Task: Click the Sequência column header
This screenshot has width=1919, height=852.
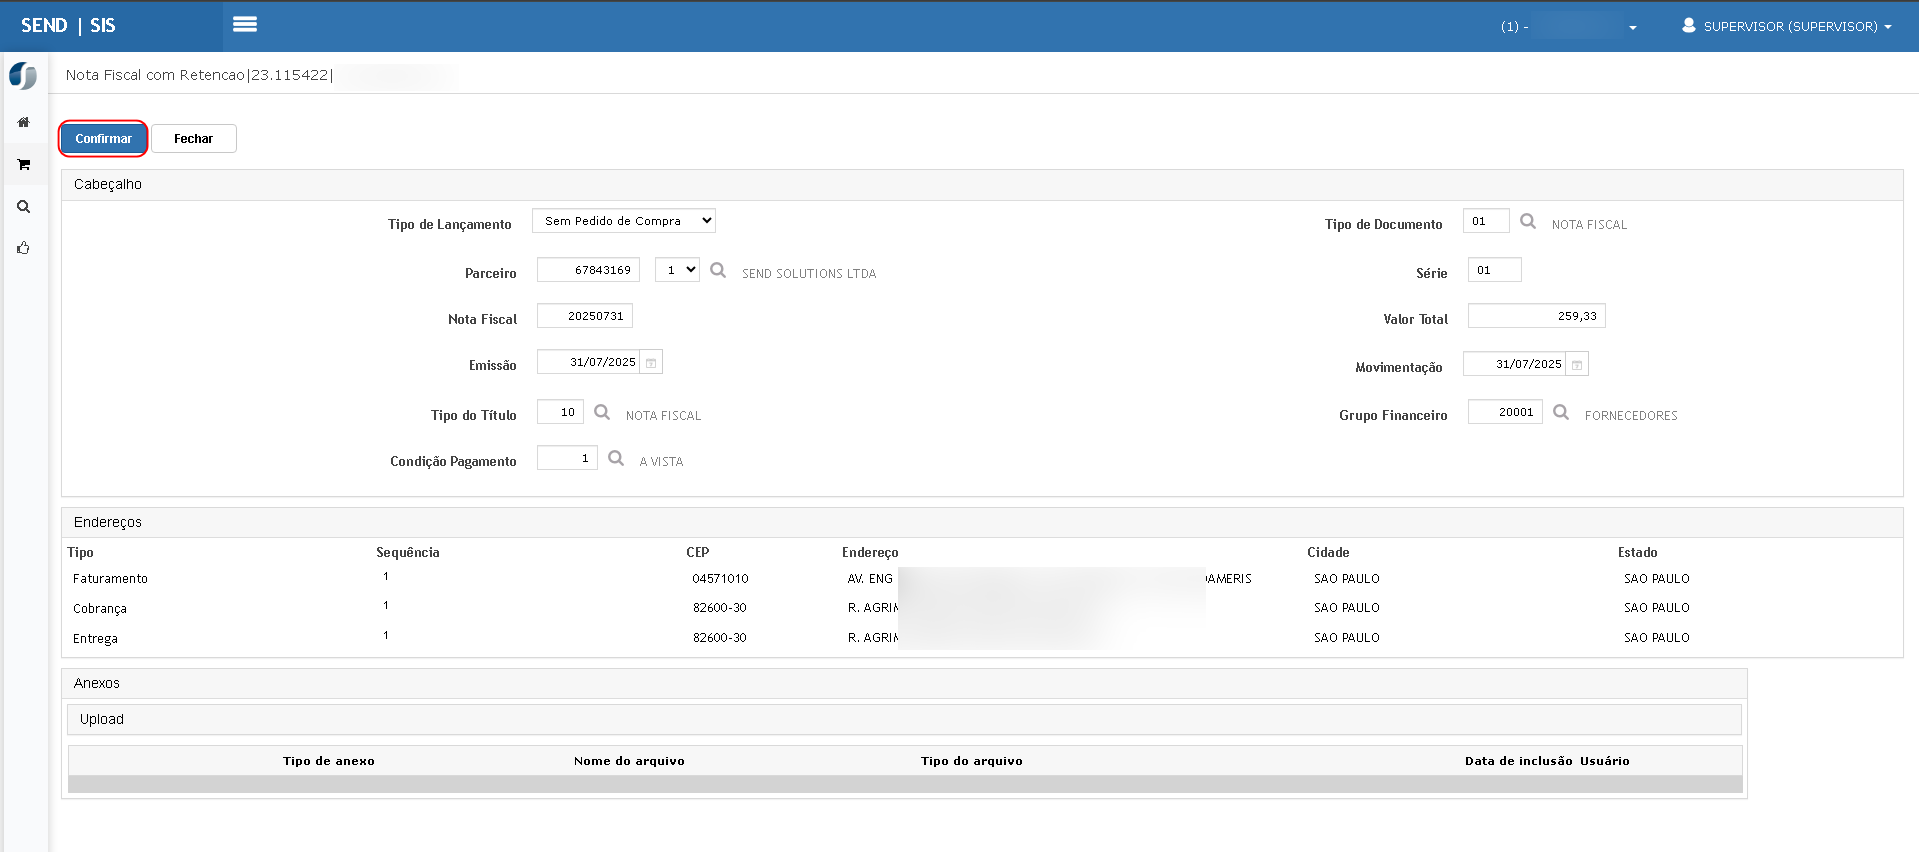Action: (x=407, y=552)
